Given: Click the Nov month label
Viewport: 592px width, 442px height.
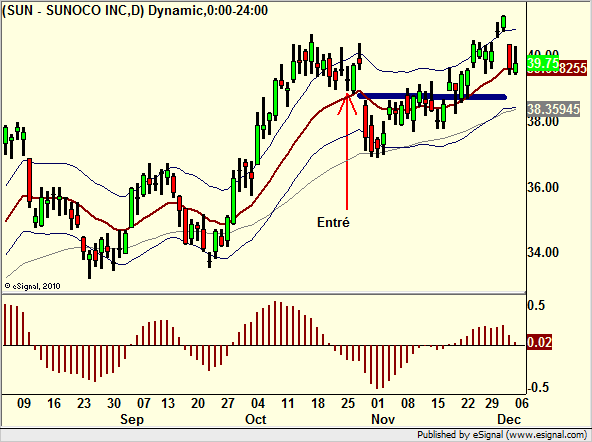Looking at the screenshot, I should pos(383,419).
